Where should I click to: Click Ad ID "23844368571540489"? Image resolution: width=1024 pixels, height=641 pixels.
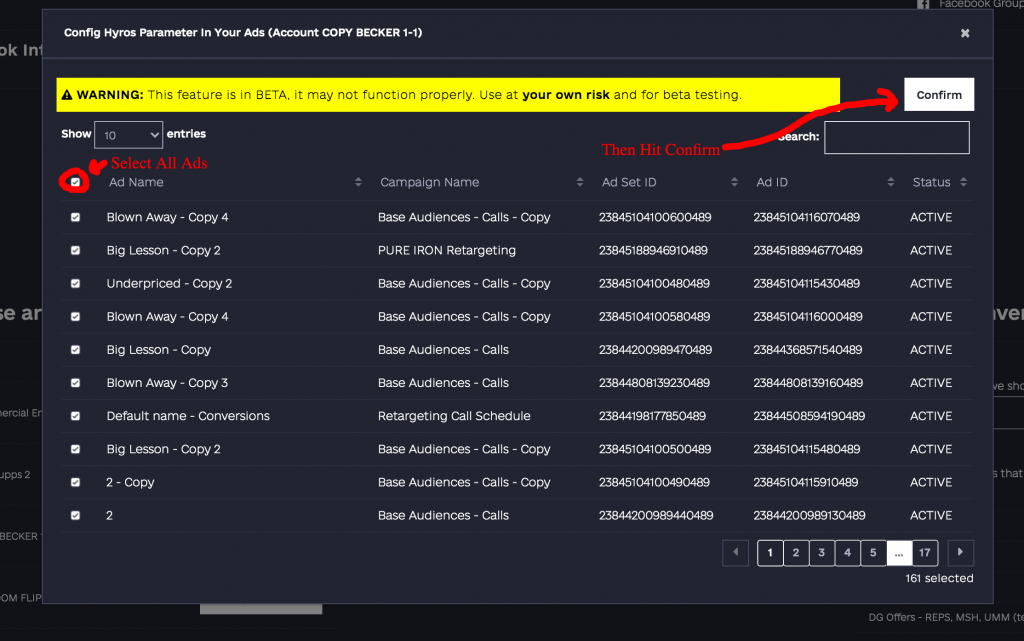click(808, 350)
